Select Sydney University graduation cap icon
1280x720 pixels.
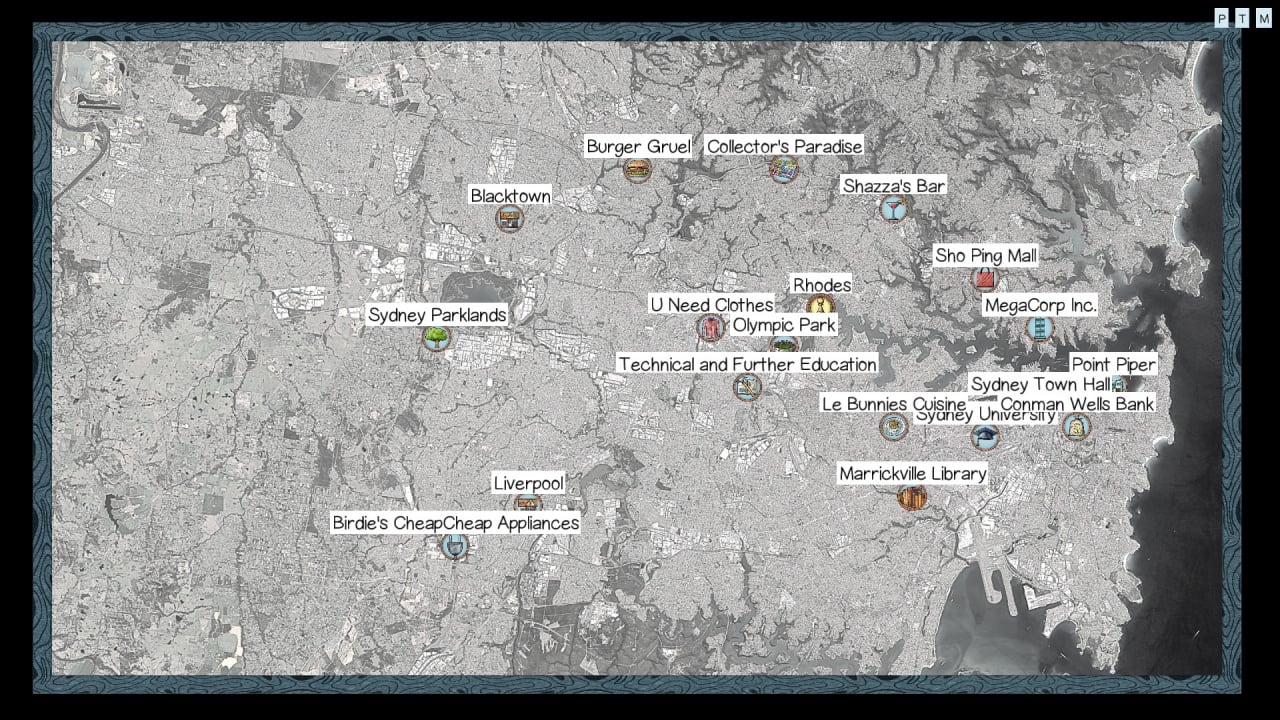[x=985, y=436]
